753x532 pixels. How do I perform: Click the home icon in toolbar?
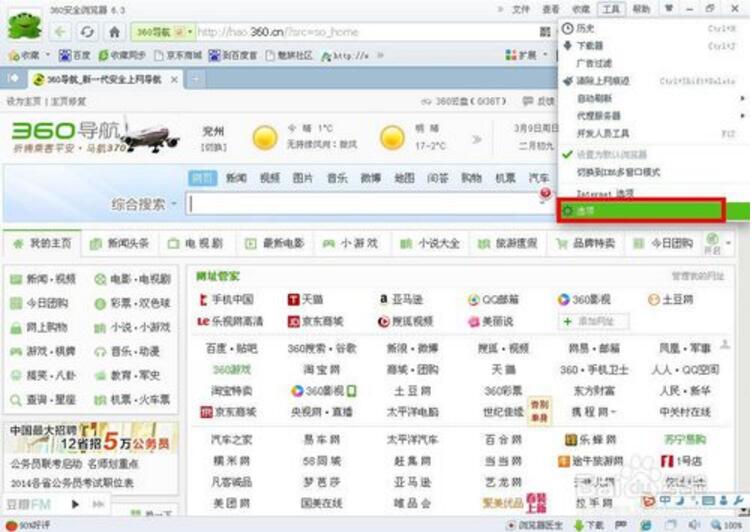[114, 32]
